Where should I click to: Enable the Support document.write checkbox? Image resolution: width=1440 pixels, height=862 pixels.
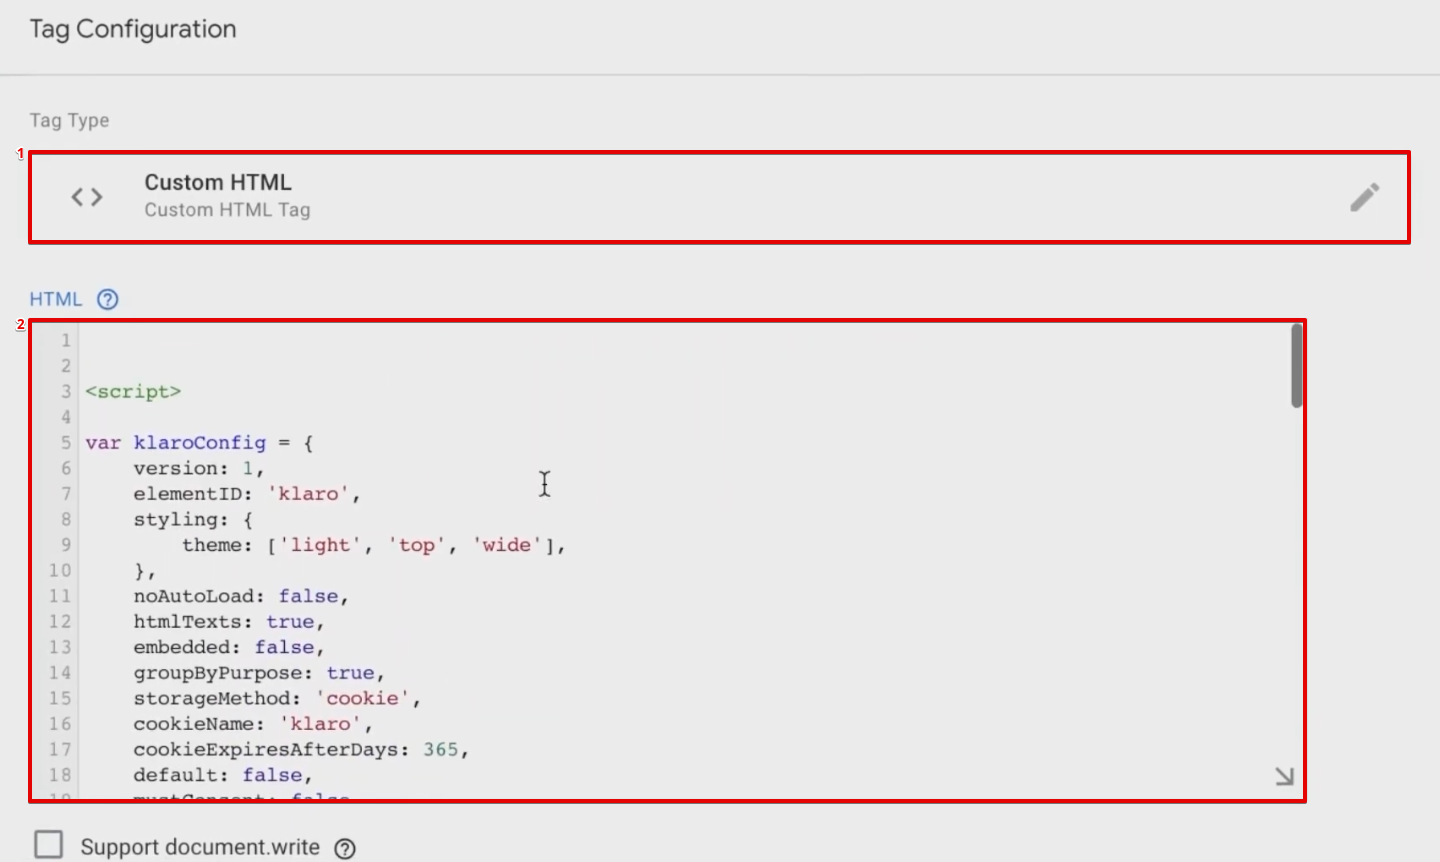(x=48, y=844)
